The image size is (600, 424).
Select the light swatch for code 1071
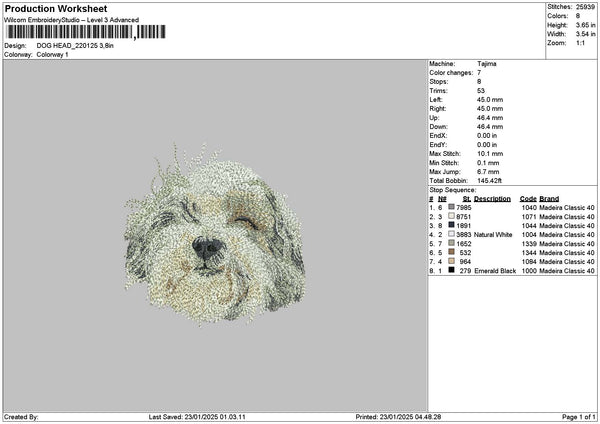pos(452,216)
